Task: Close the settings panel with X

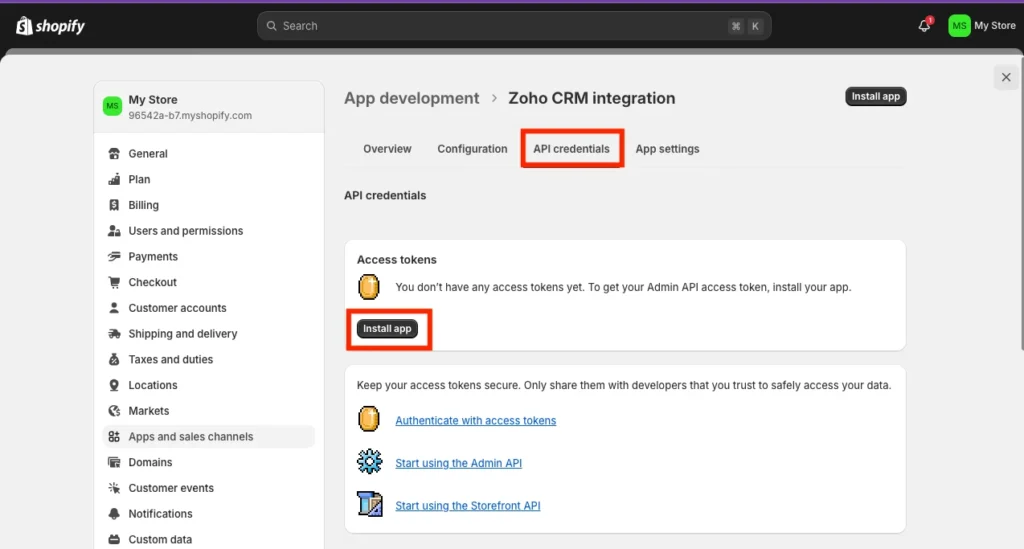Action: (x=1006, y=77)
